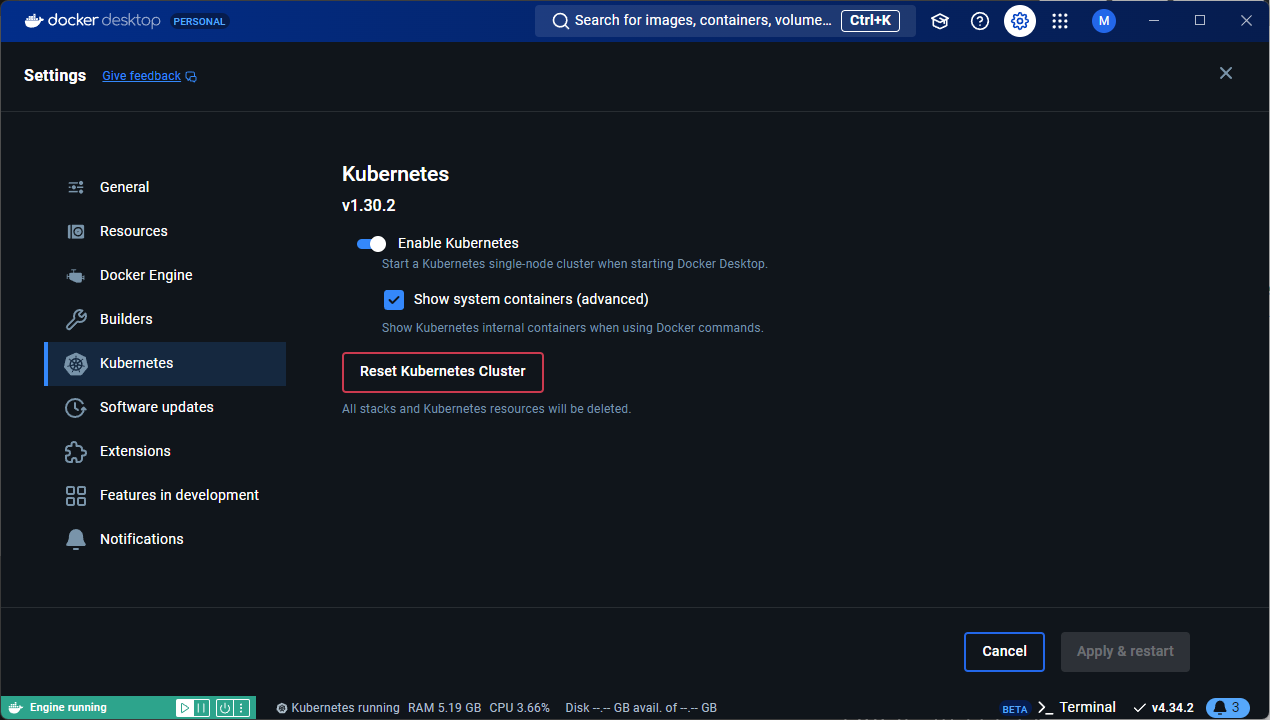Viewport: 1270px width, 720px height.
Task: Open the engine three-dot menu in status bar
Action: [x=241, y=708]
